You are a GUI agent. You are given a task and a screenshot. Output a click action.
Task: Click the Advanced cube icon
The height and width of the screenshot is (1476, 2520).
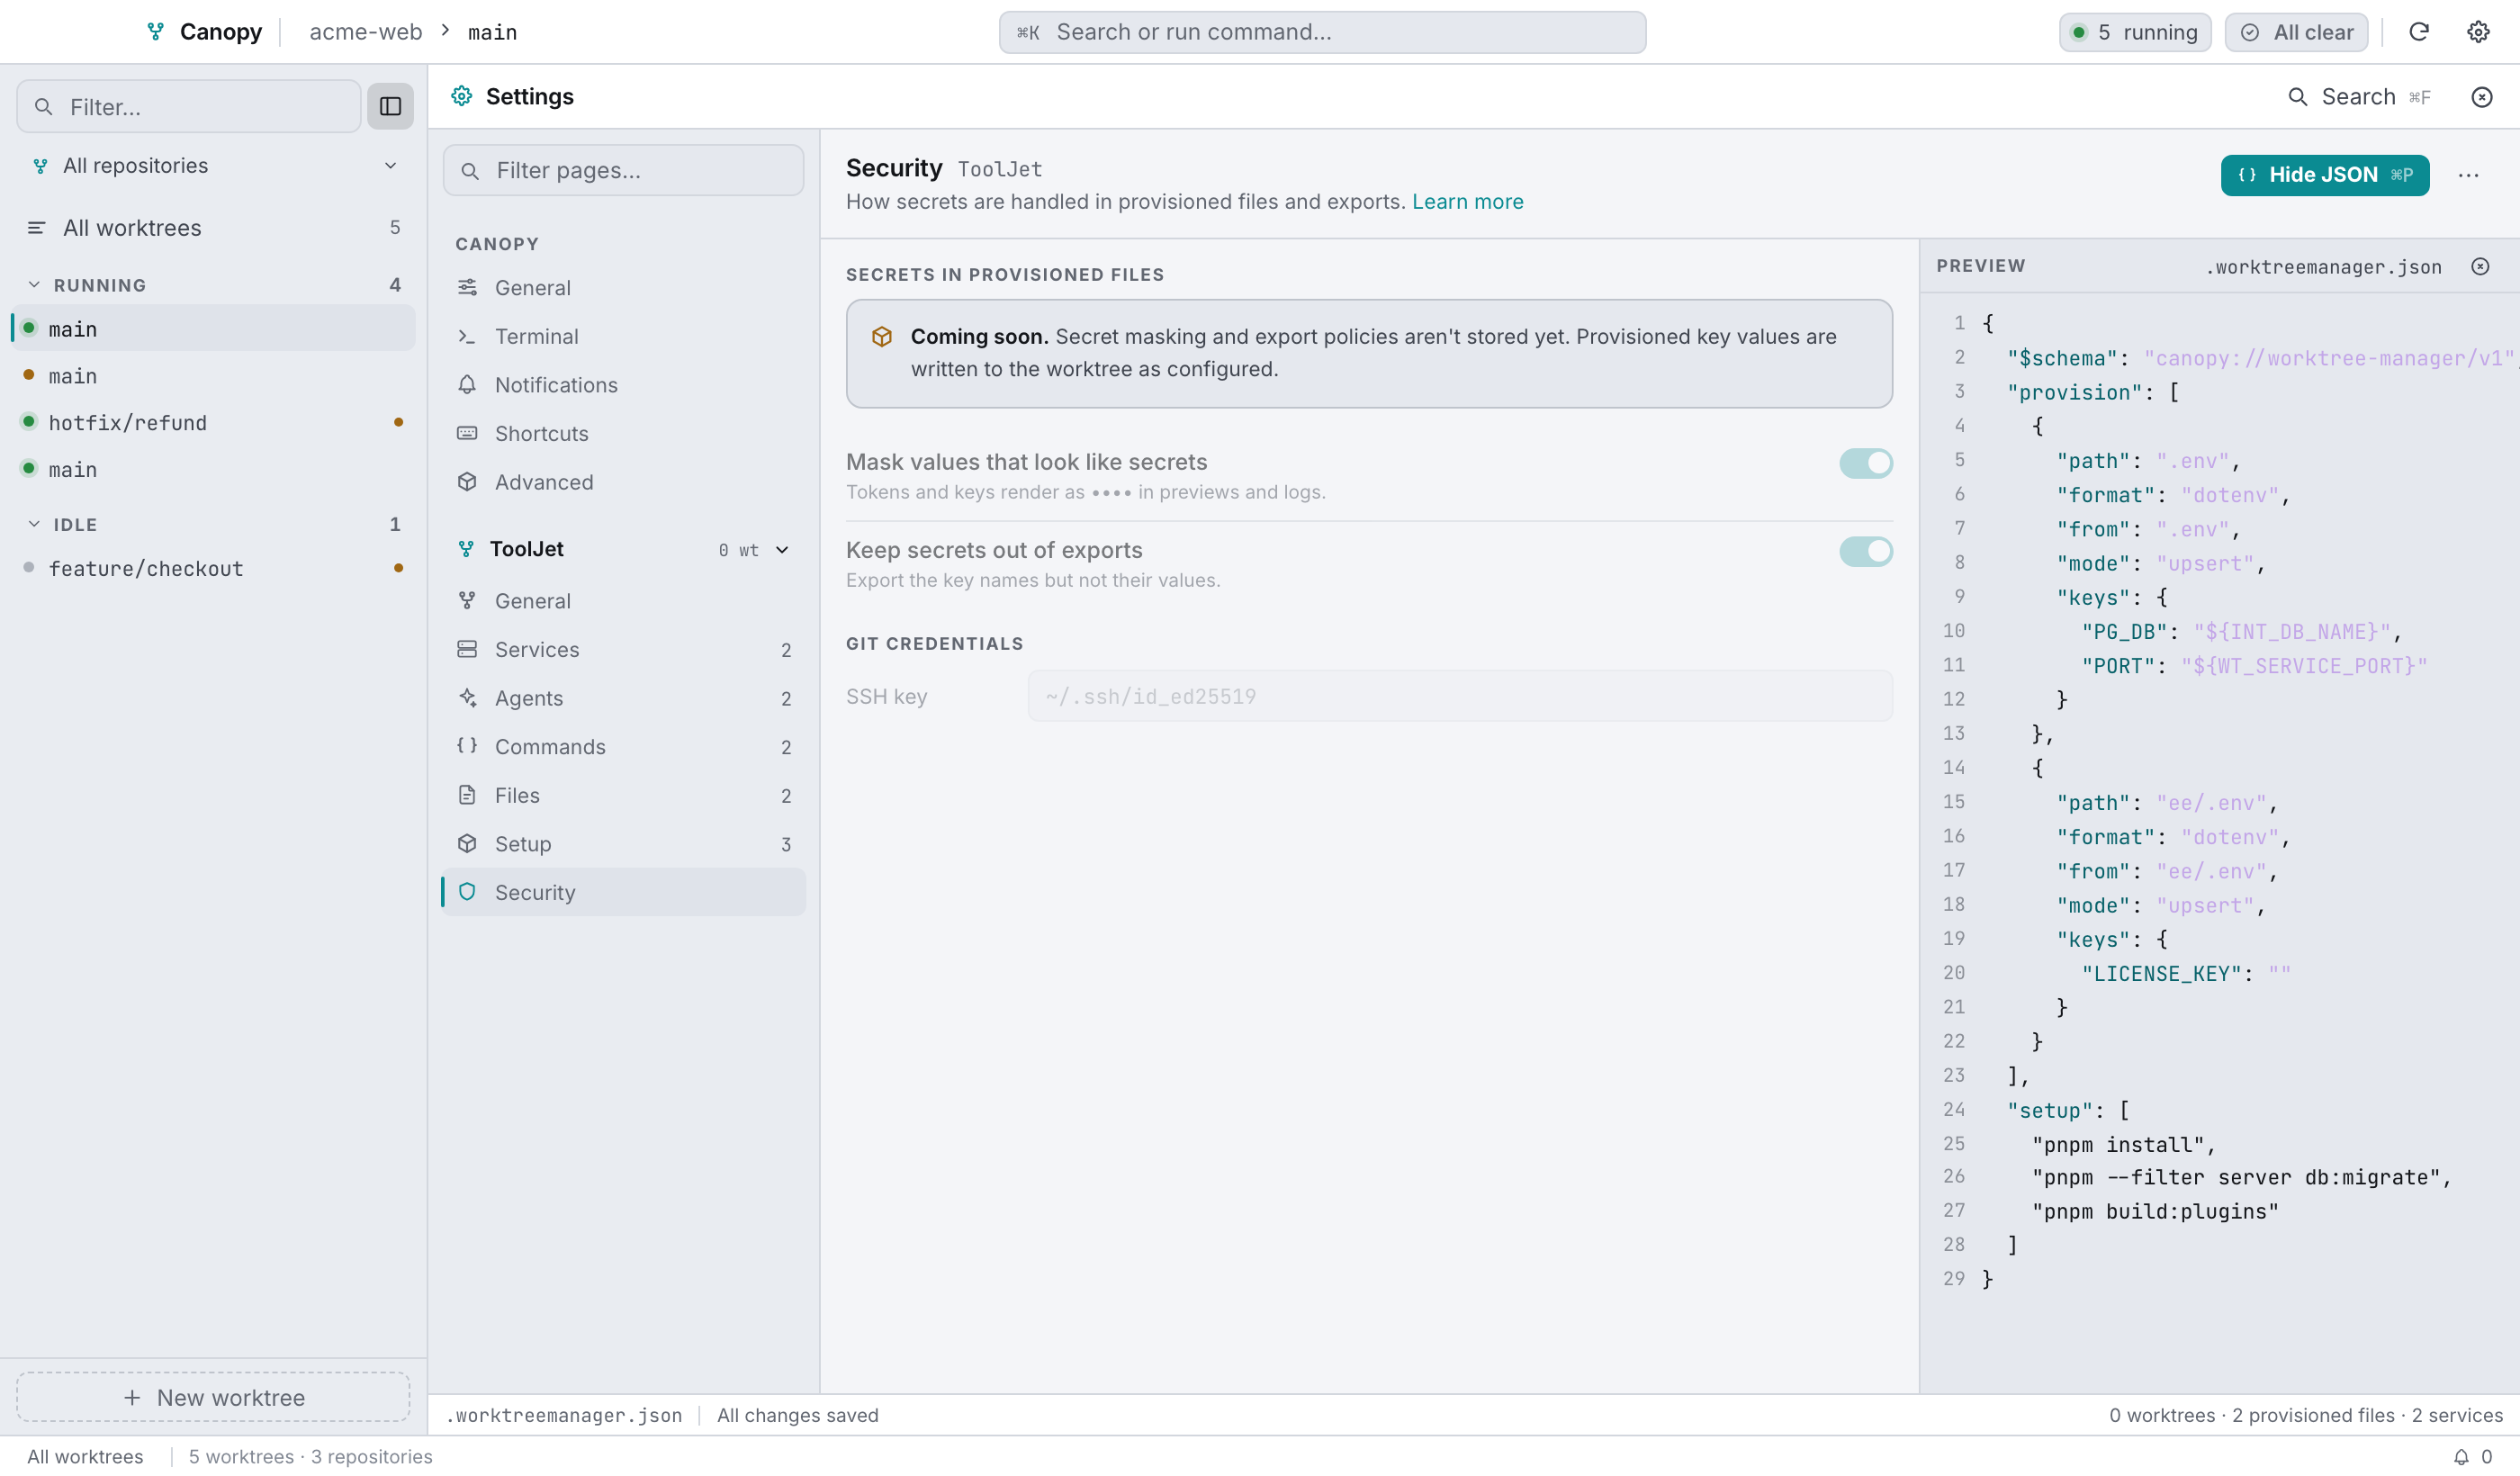[x=467, y=482]
